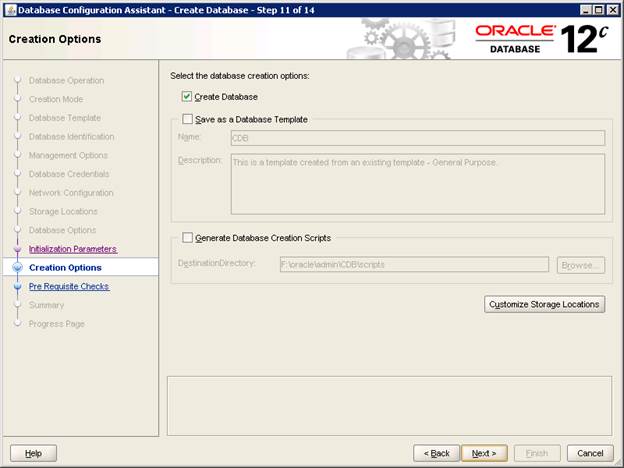Go to the Pre Requisite Checks step
624x468 pixels.
tap(69, 287)
